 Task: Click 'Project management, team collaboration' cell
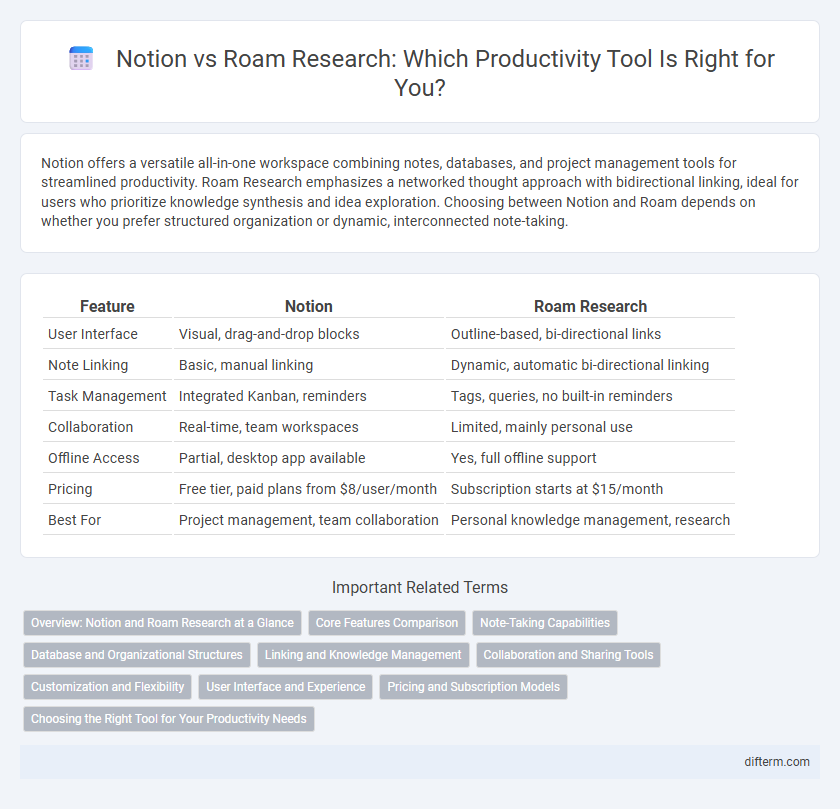[309, 521]
